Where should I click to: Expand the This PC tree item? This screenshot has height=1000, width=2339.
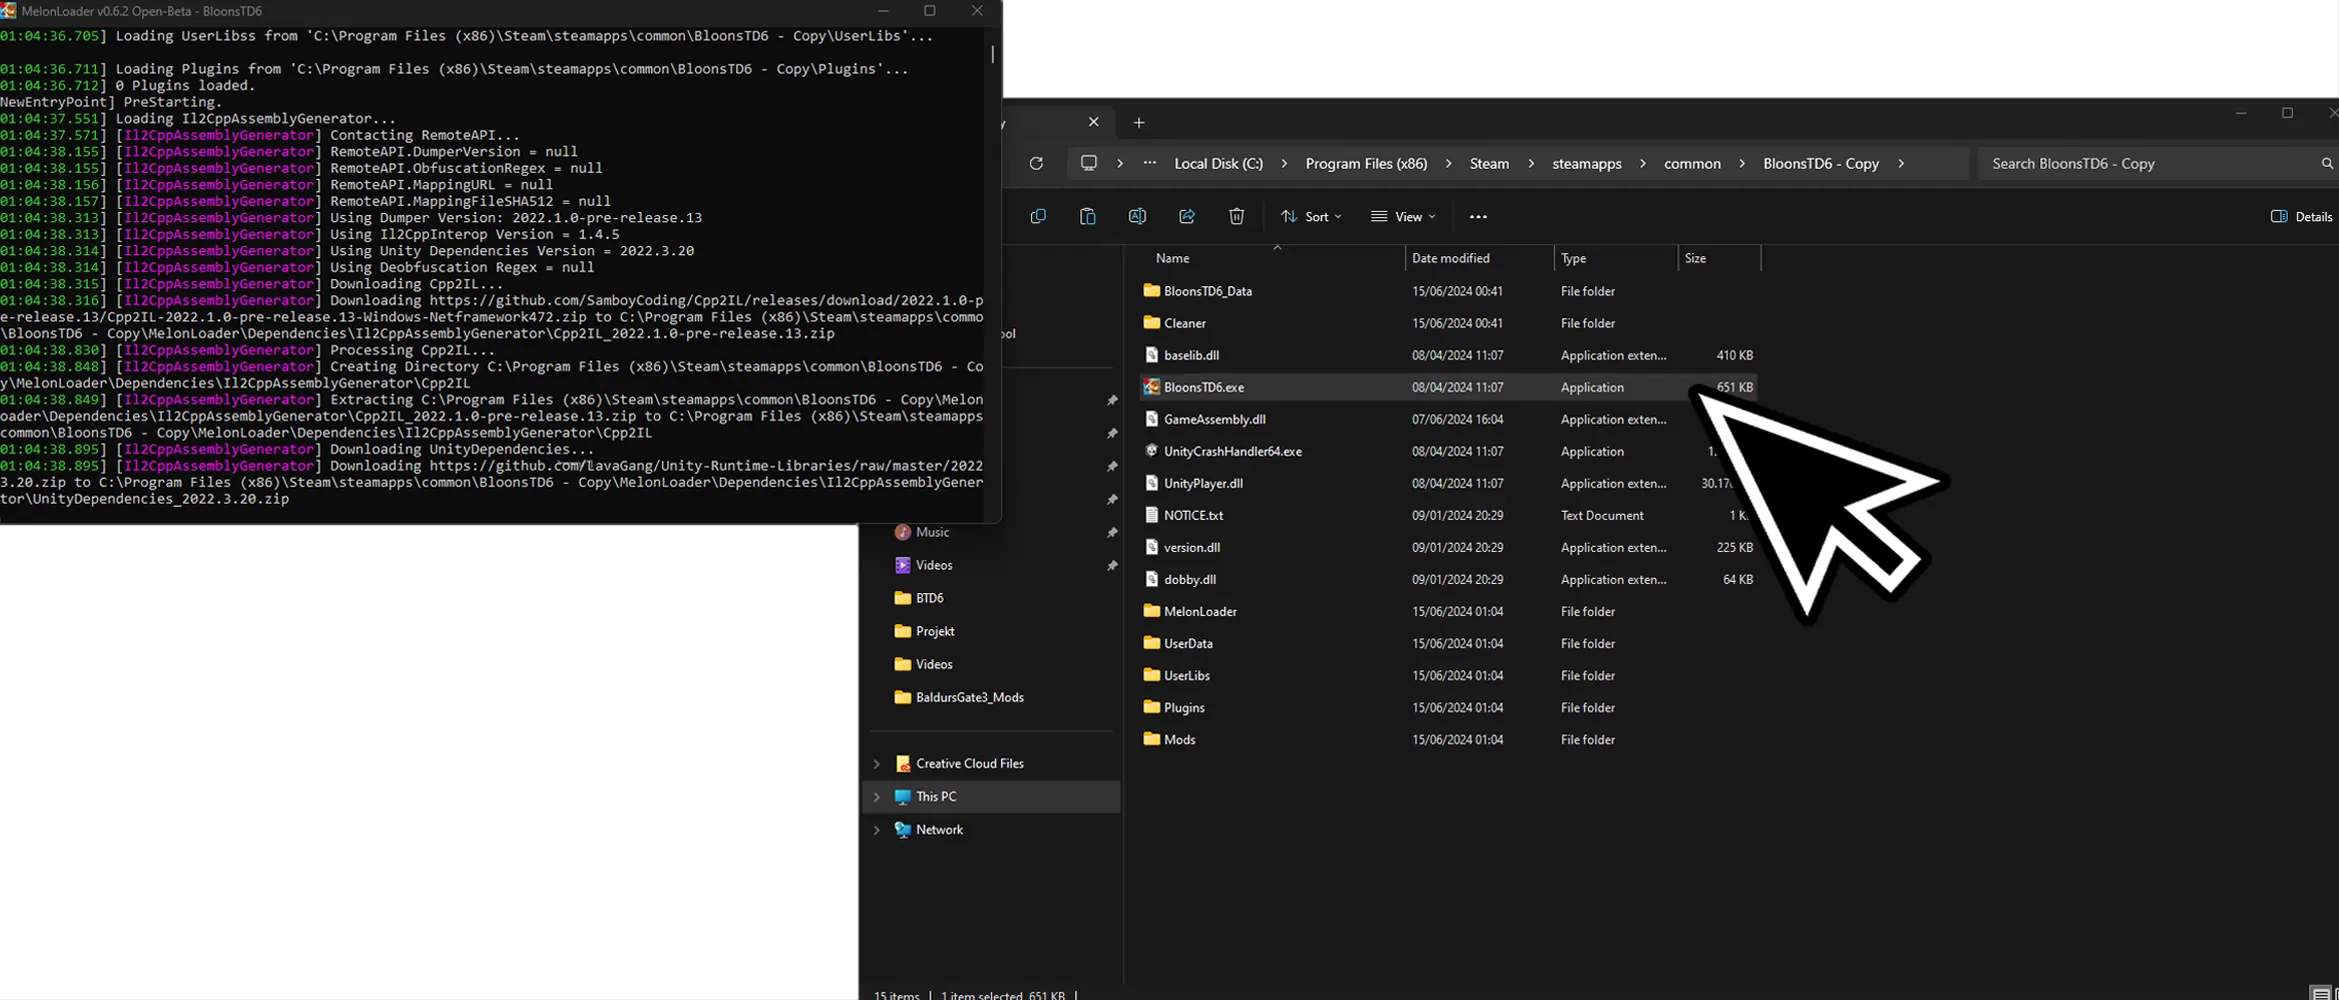[877, 796]
